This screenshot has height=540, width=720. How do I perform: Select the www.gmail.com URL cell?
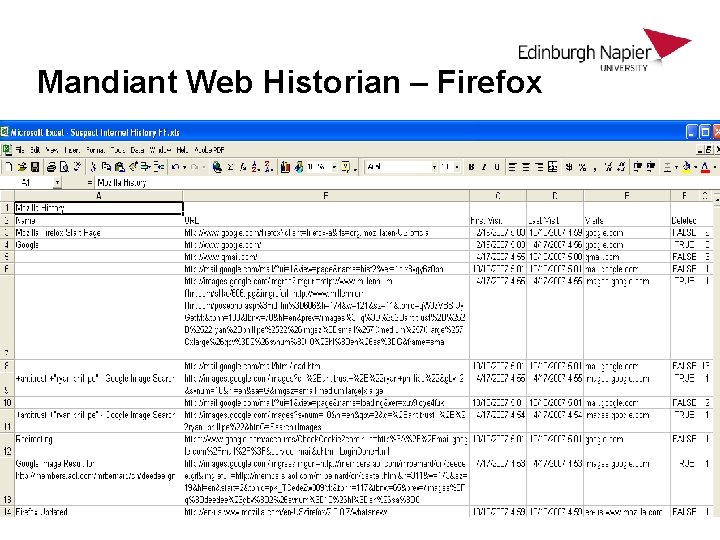click(326, 257)
